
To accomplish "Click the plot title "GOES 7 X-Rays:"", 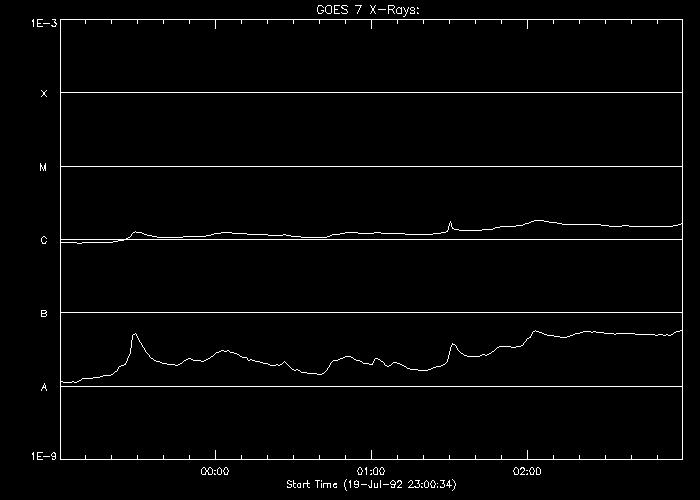I will tap(368, 10).
